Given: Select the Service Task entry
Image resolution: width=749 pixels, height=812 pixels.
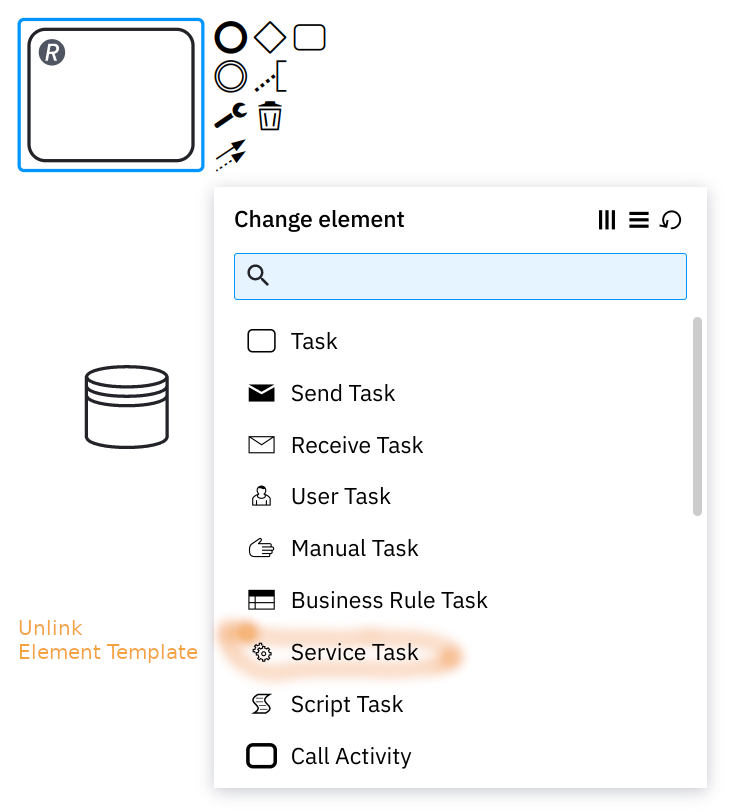Looking at the screenshot, I should [460, 652].
